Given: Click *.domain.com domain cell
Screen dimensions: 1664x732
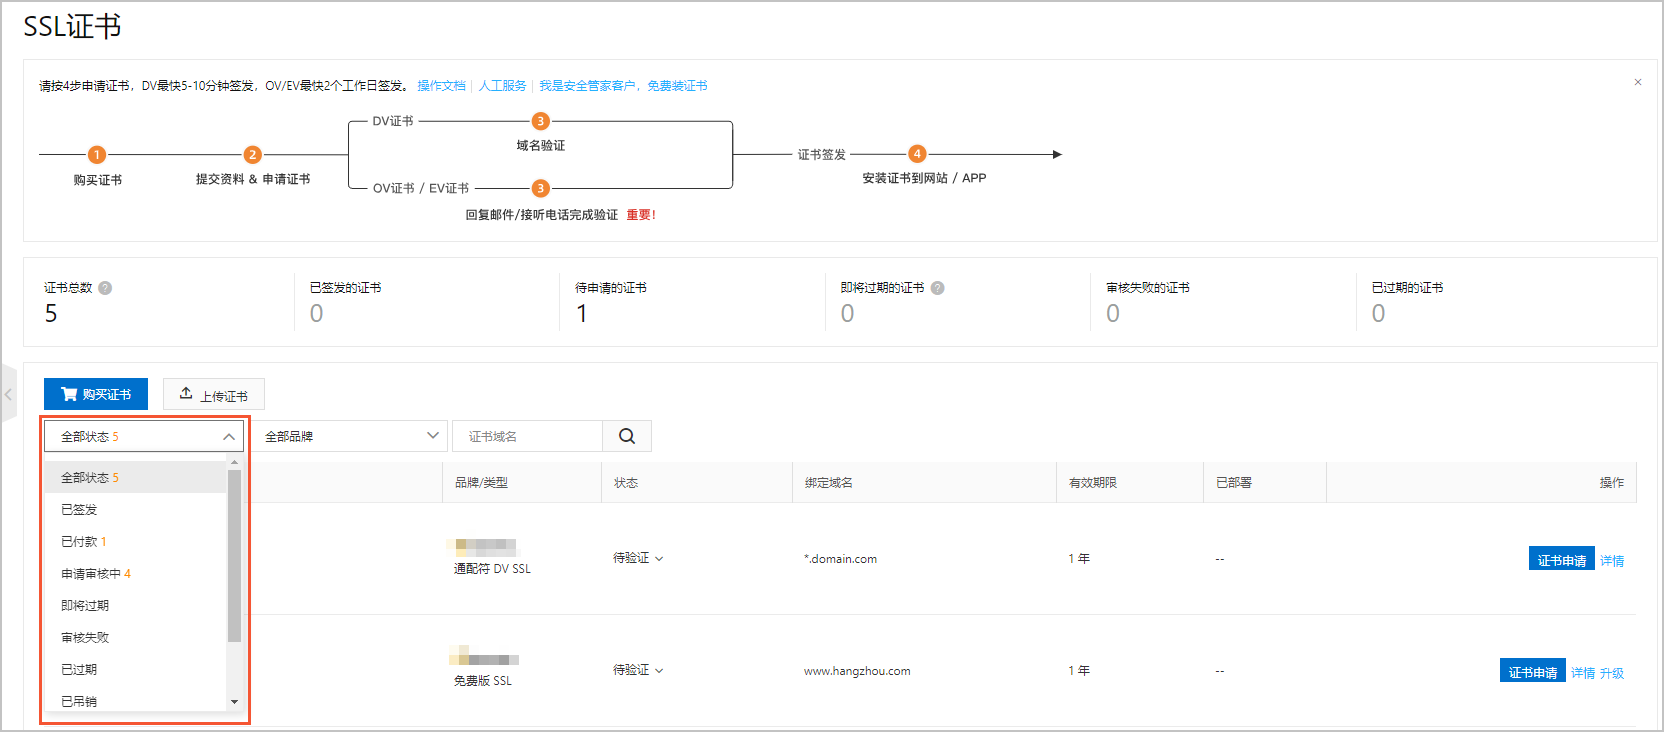Looking at the screenshot, I should 840,559.
